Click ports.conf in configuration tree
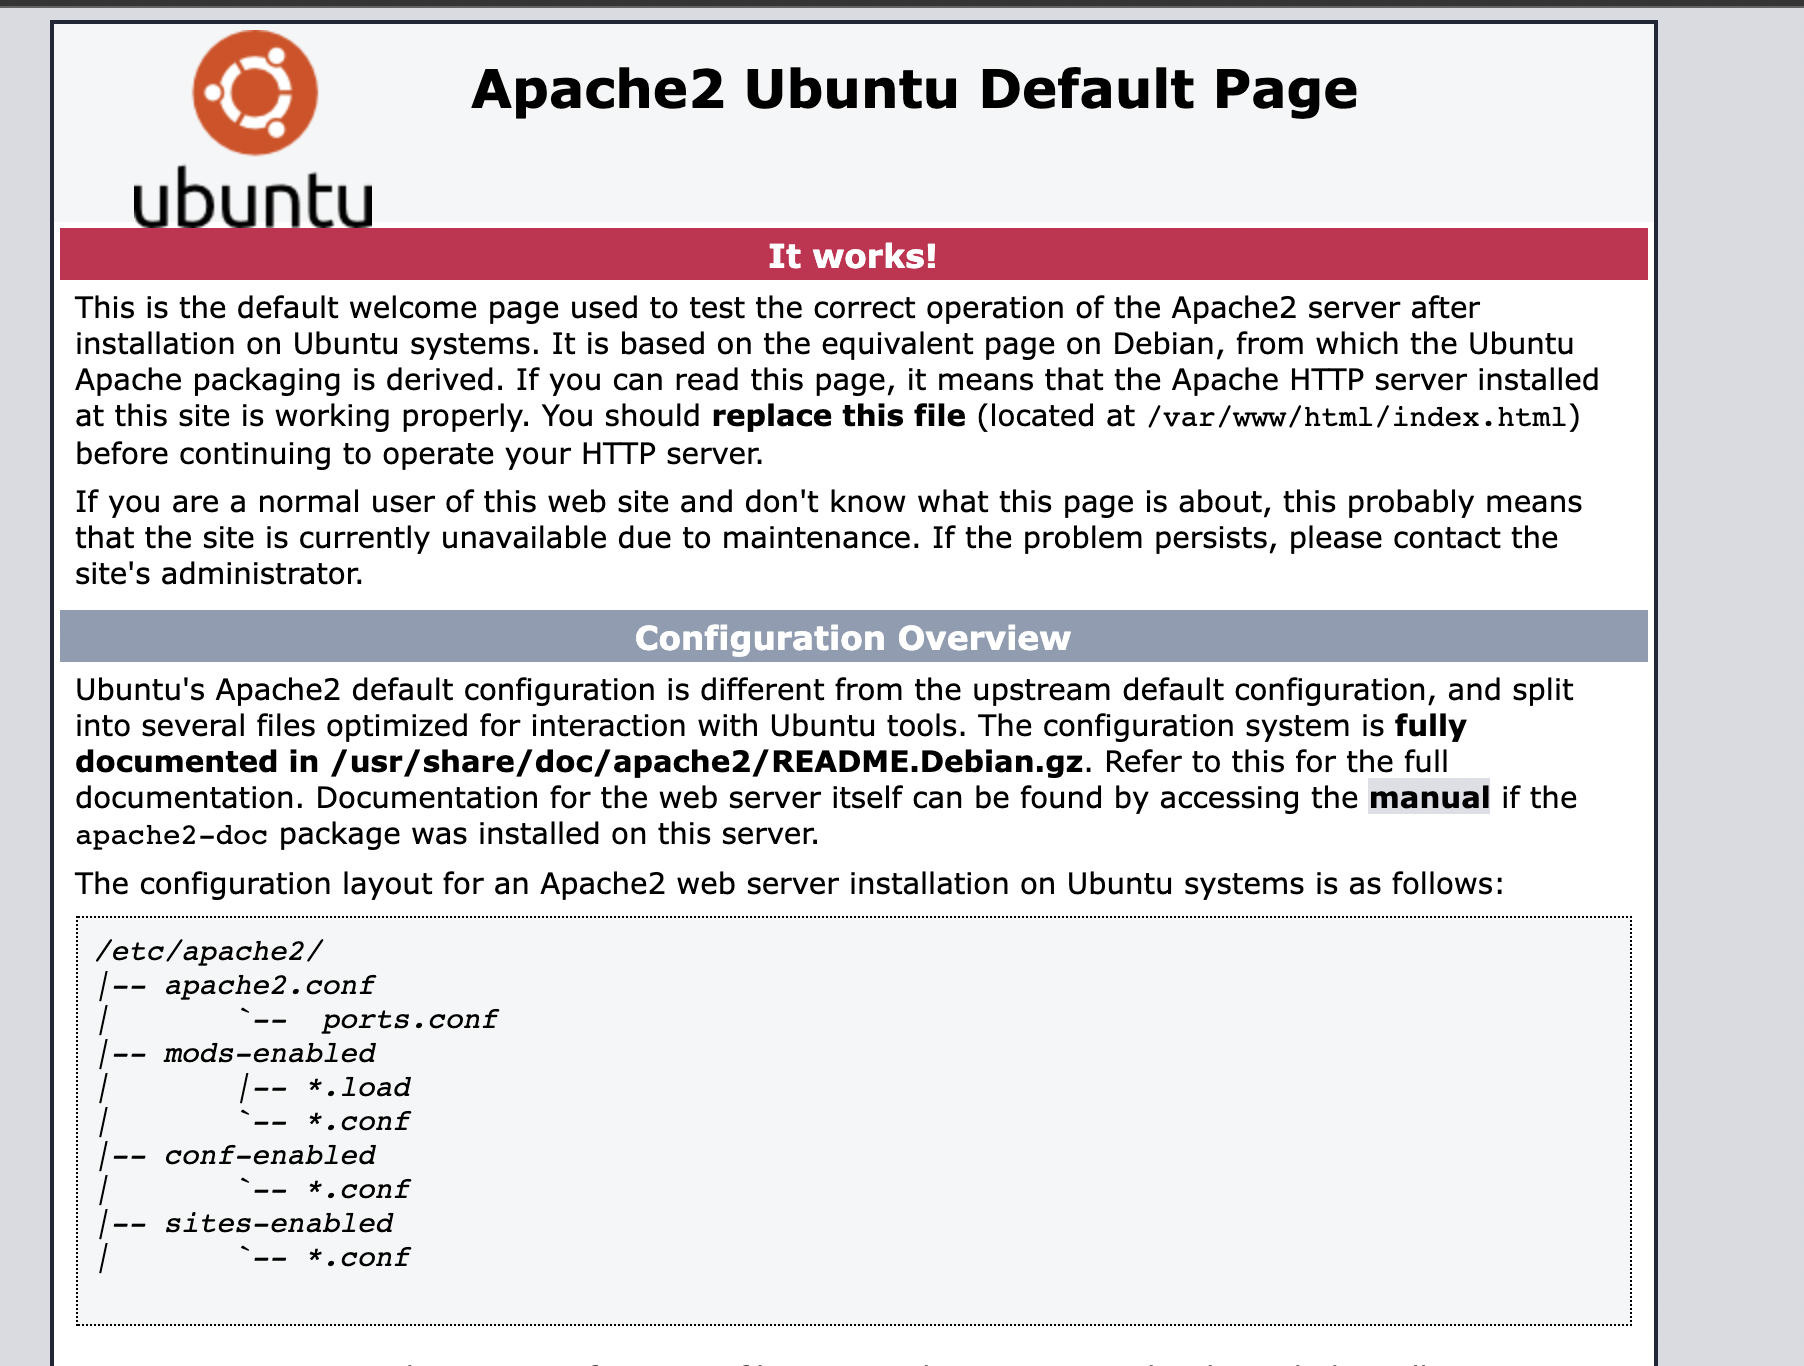Image resolution: width=1804 pixels, height=1366 pixels. click(409, 1019)
